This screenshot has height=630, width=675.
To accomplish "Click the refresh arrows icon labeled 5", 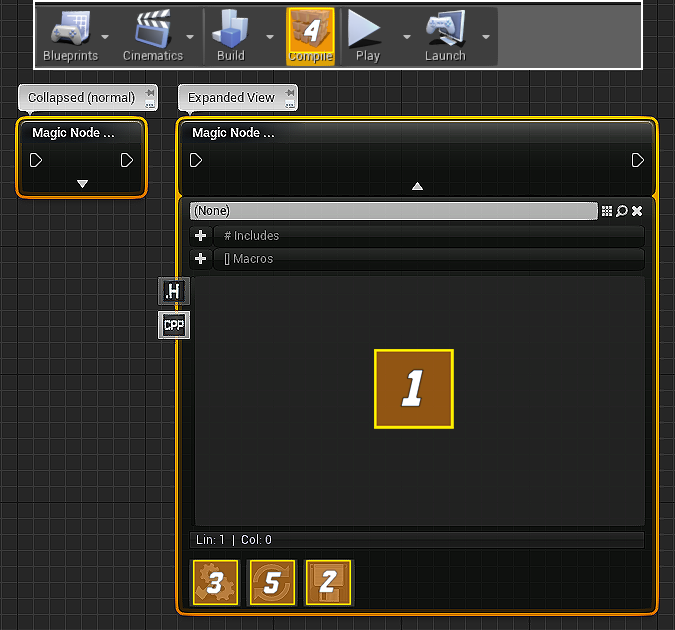I will coord(273,582).
